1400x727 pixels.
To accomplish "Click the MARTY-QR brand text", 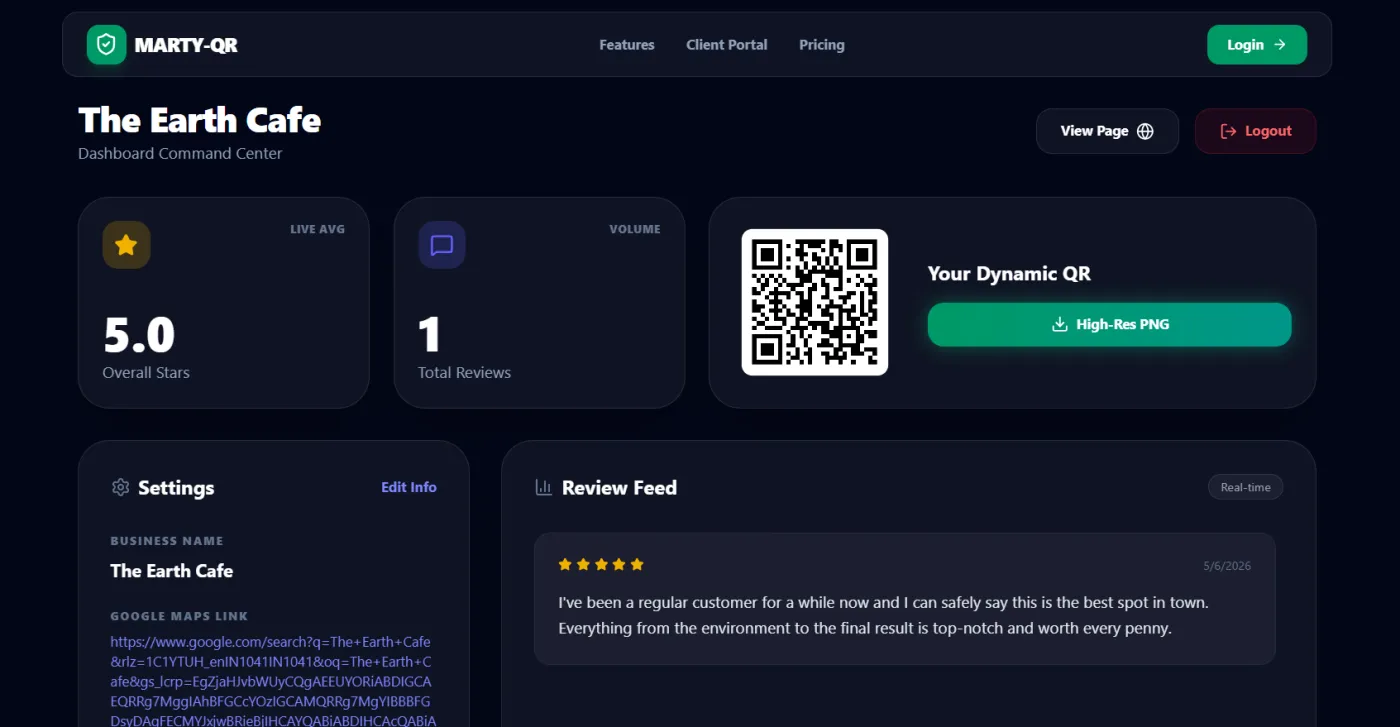I will click(186, 45).
